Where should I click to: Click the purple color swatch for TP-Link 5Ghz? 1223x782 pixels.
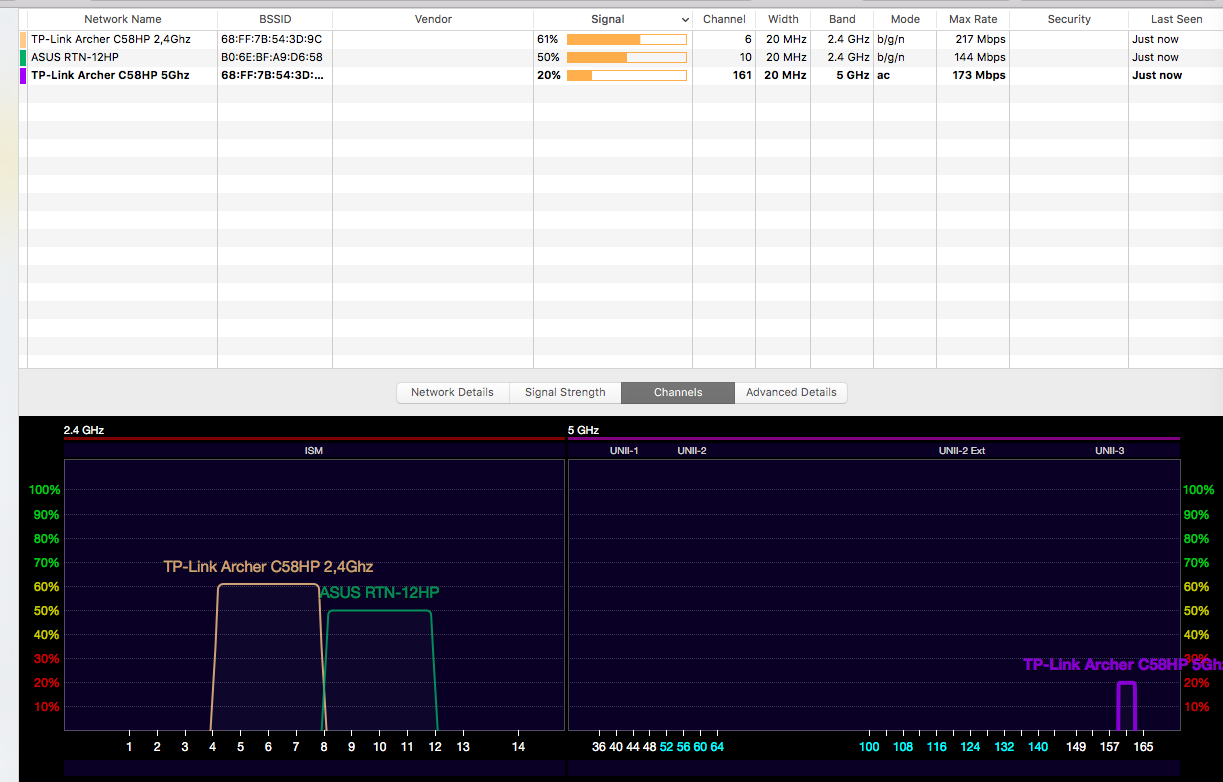coord(23,75)
